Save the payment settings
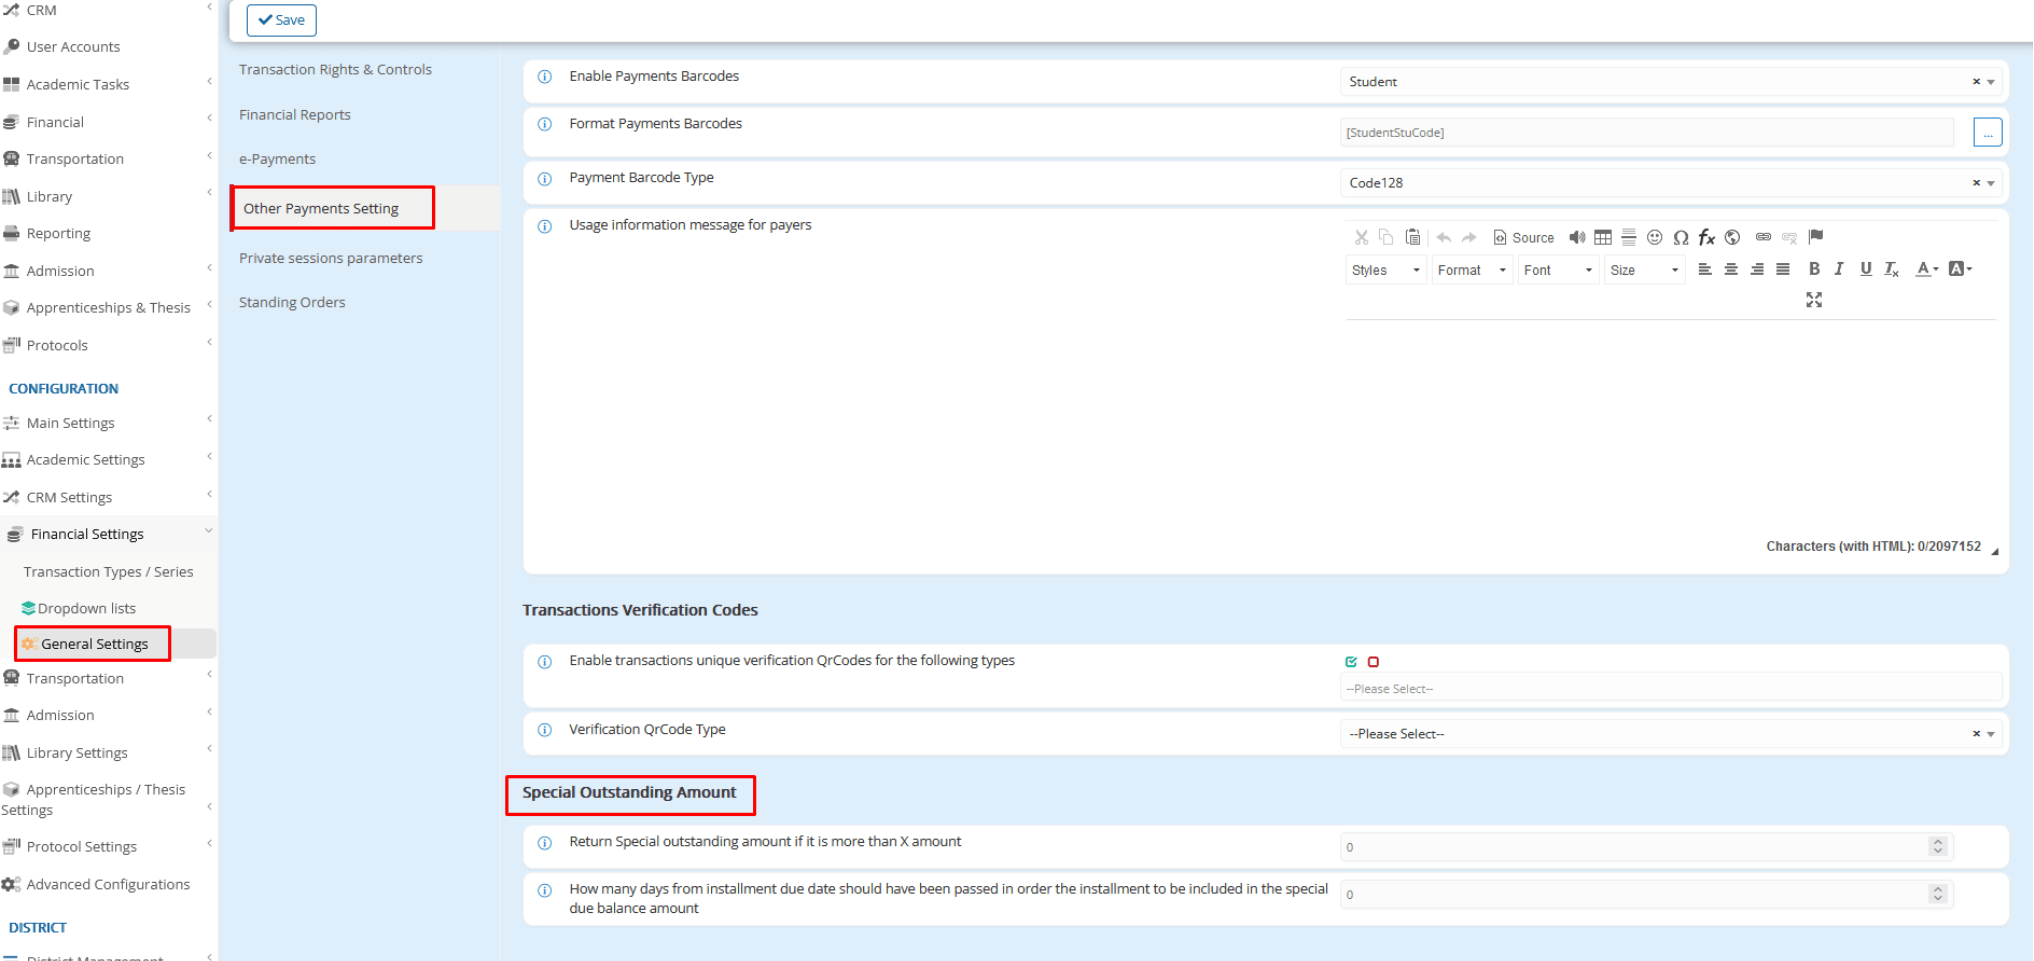Screen dimensions: 2034x961 [282, 20]
